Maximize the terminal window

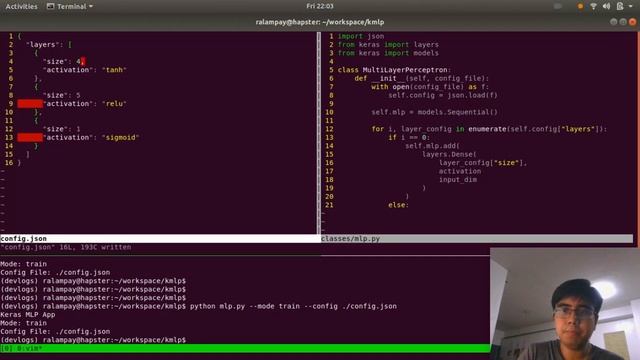(622, 22)
